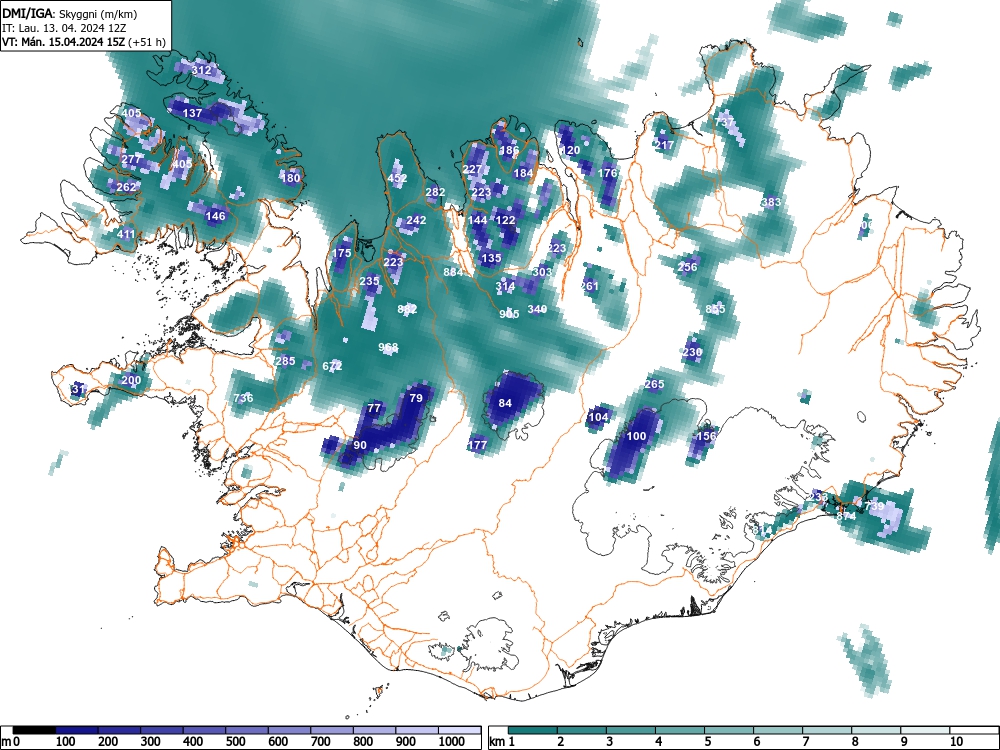Click visibility value '180' on the map
Screen dimensions: 1000x750
pyautogui.click(x=291, y=178)
